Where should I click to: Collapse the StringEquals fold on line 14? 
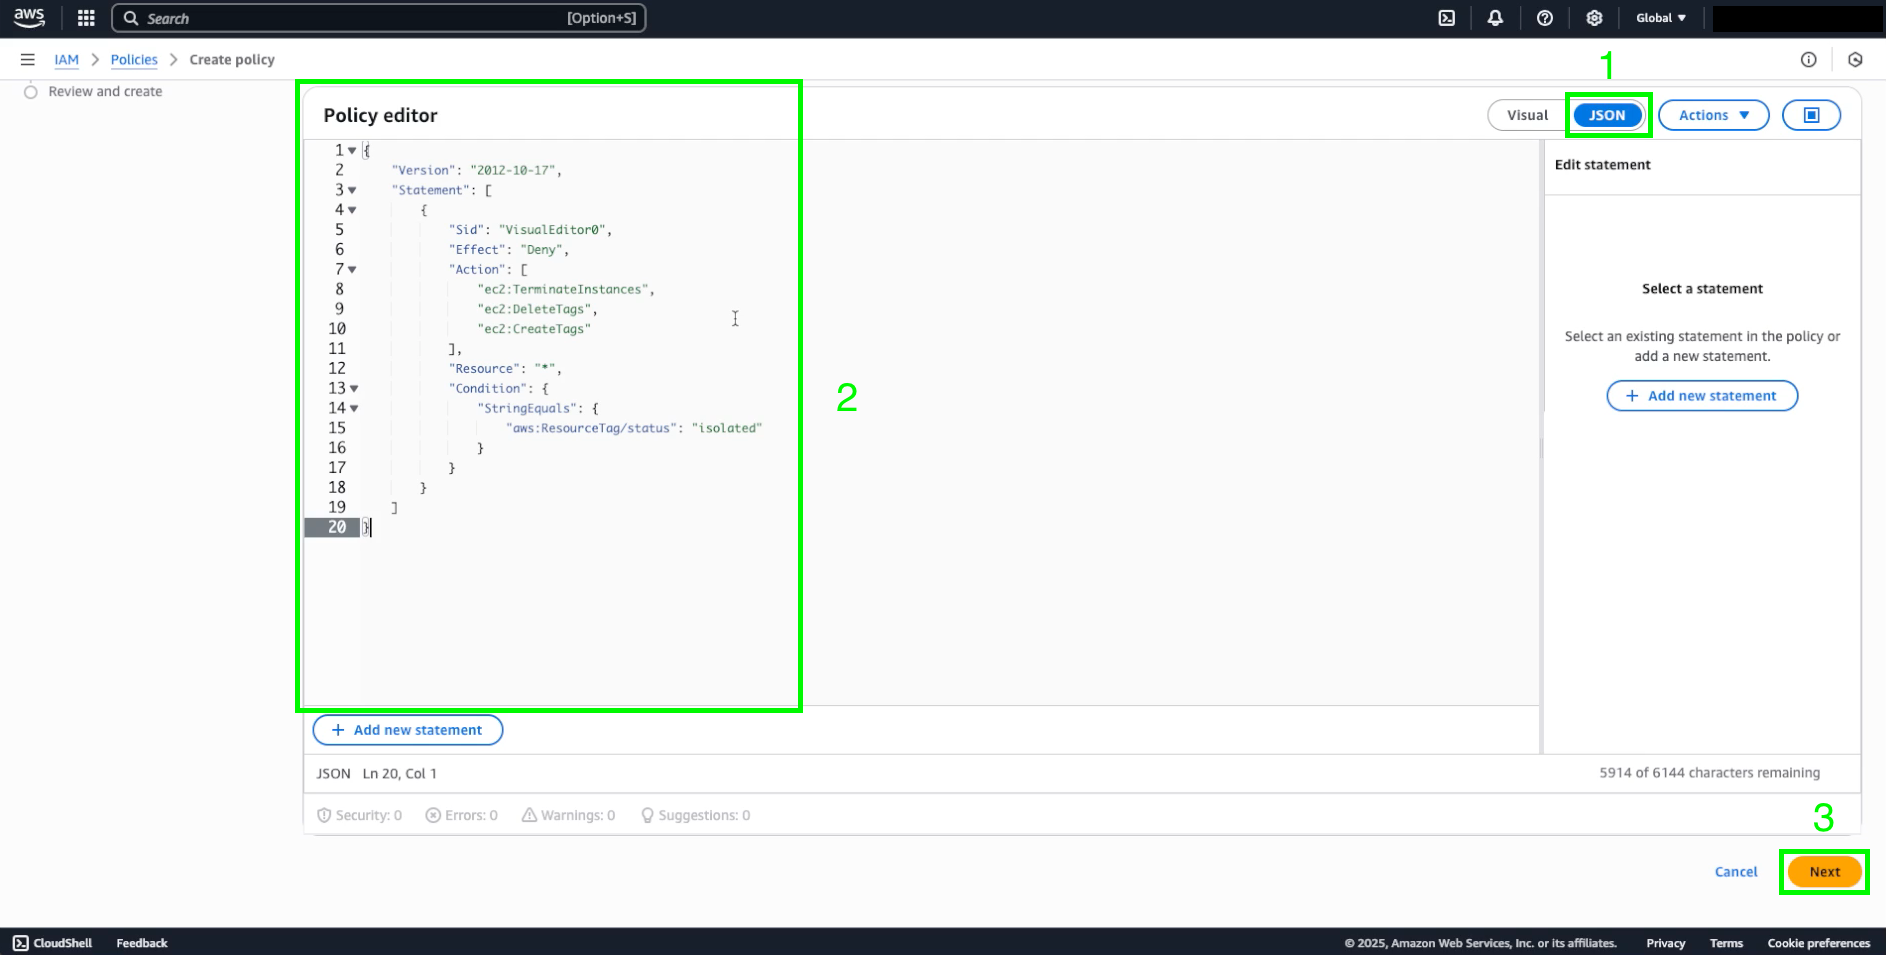point(354,409)
